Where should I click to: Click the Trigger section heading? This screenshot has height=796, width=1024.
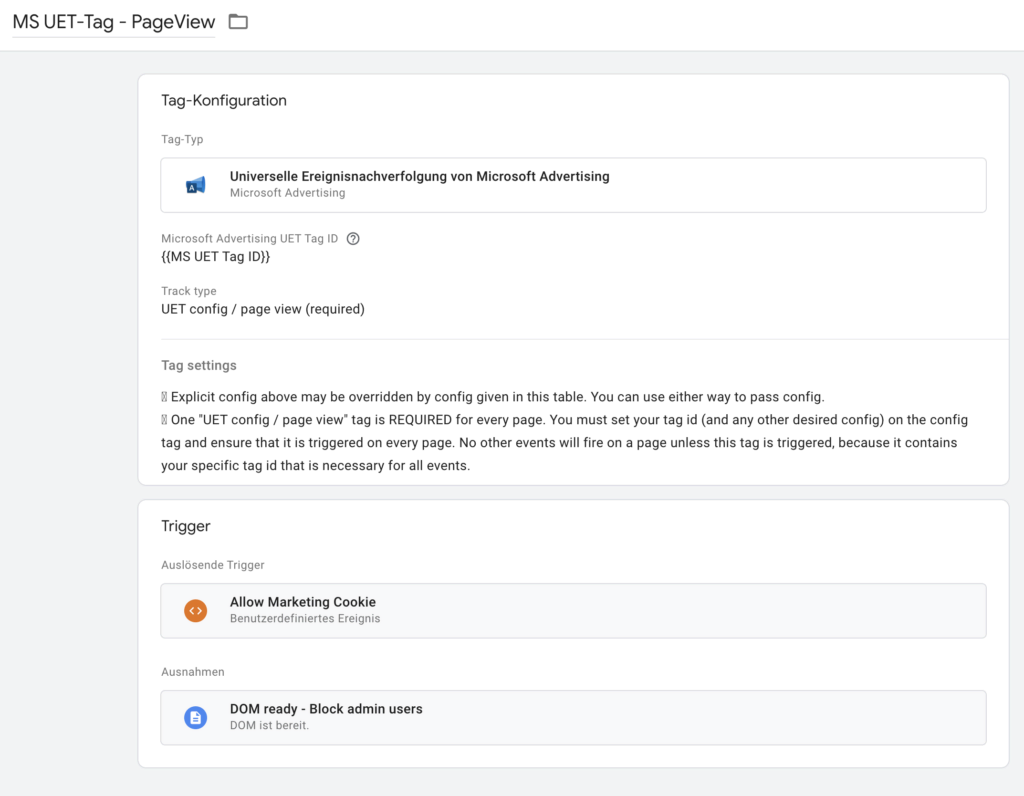[x=185, y=526]
